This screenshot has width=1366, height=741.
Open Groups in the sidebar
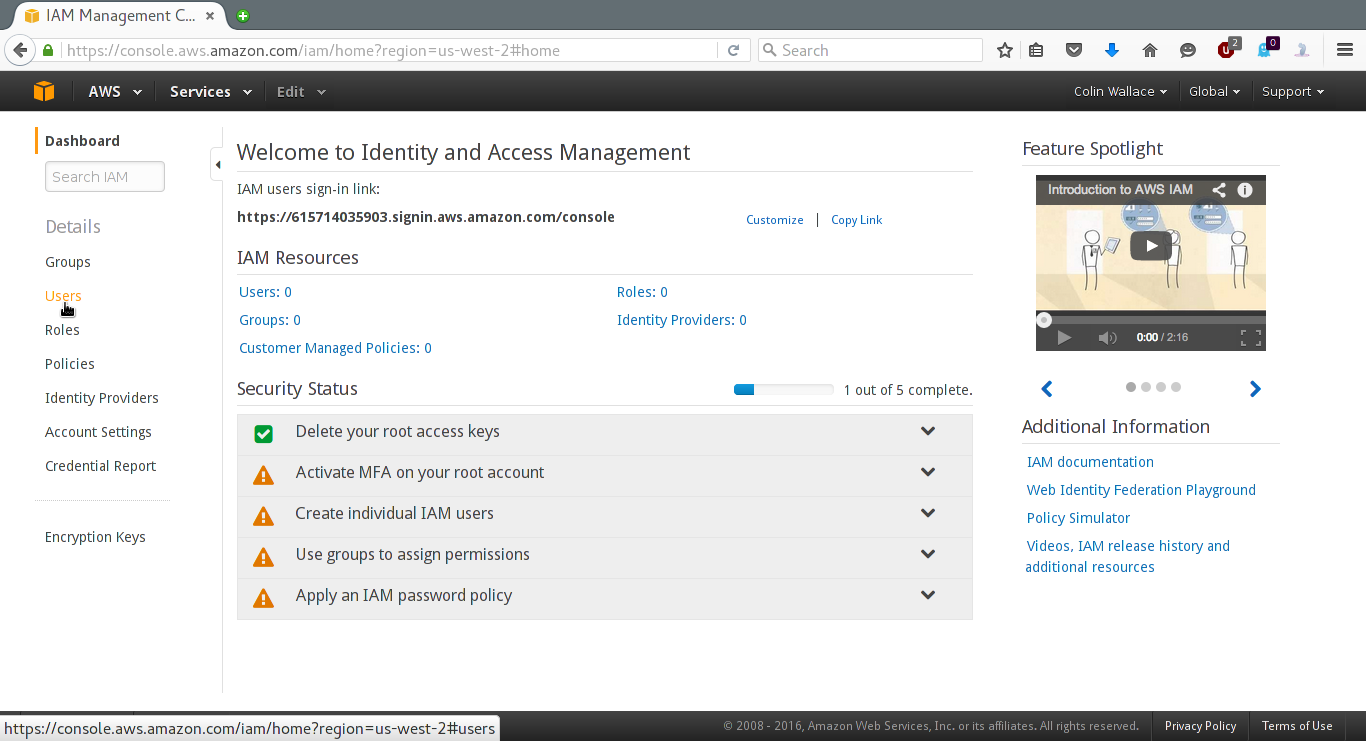[68, 262]
